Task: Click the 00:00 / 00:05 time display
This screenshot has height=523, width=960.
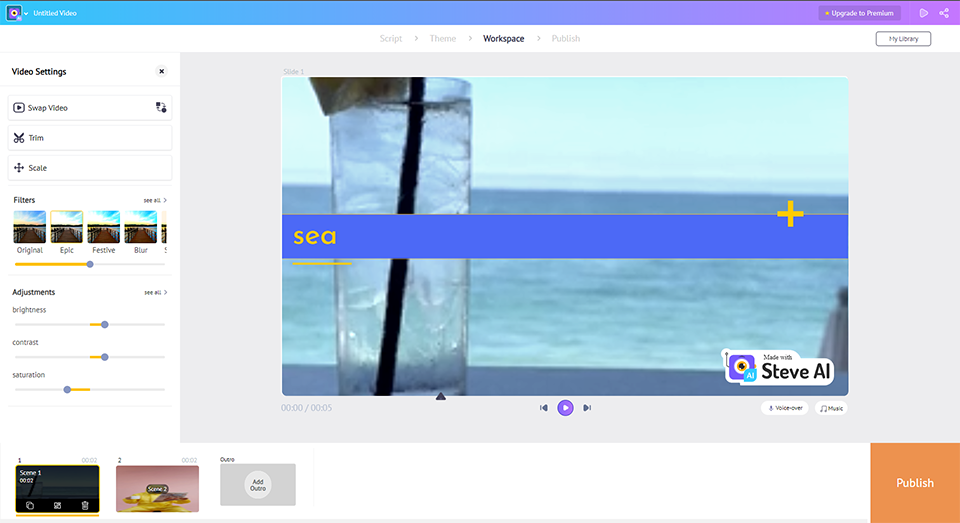Action: 307,408
